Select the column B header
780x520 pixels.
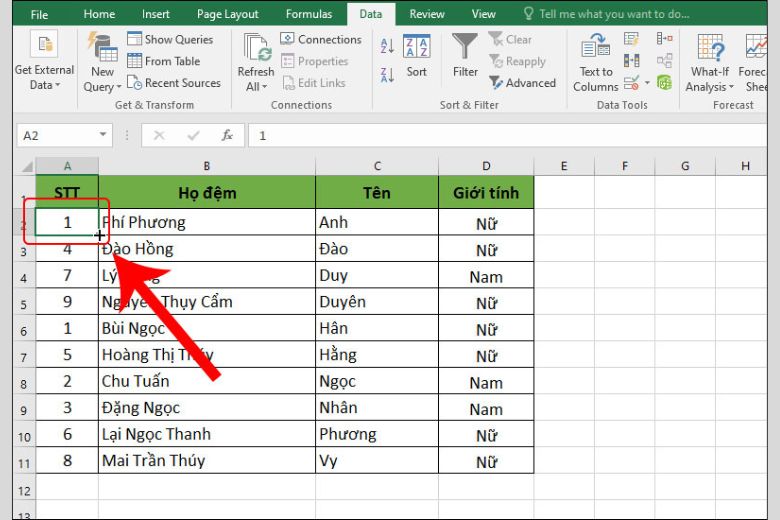(206, 166)
